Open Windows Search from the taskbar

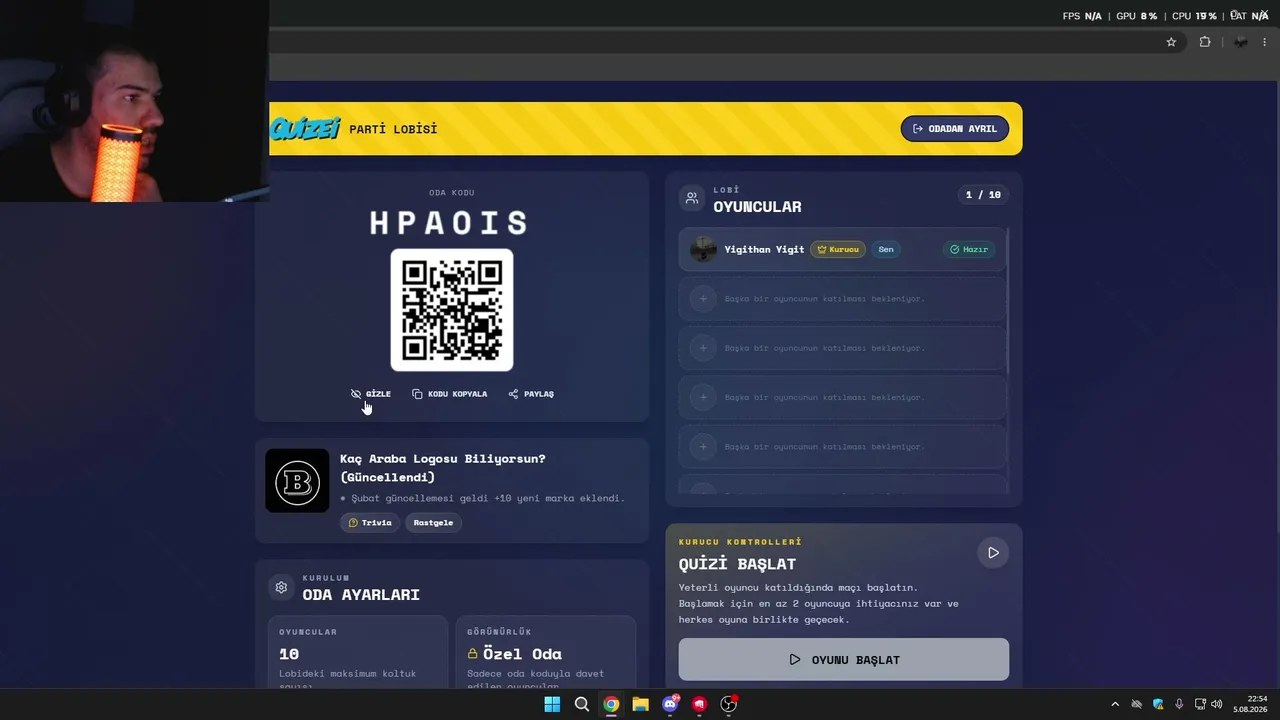[x=582, y=704]
